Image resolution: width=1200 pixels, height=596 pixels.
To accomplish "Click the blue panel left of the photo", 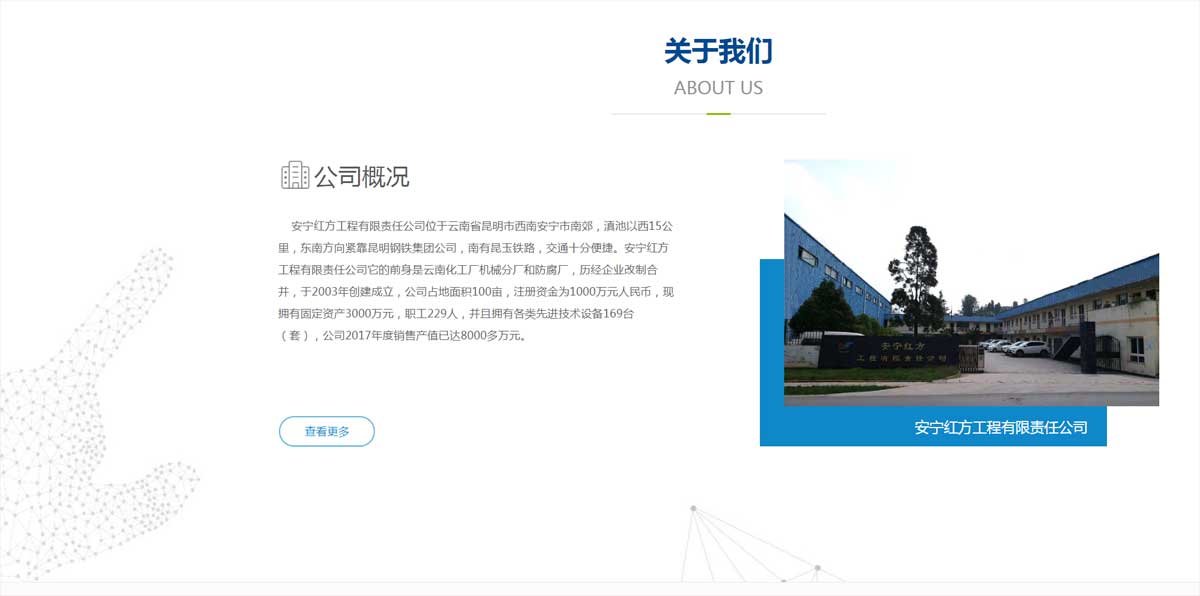I will [771, 350].
